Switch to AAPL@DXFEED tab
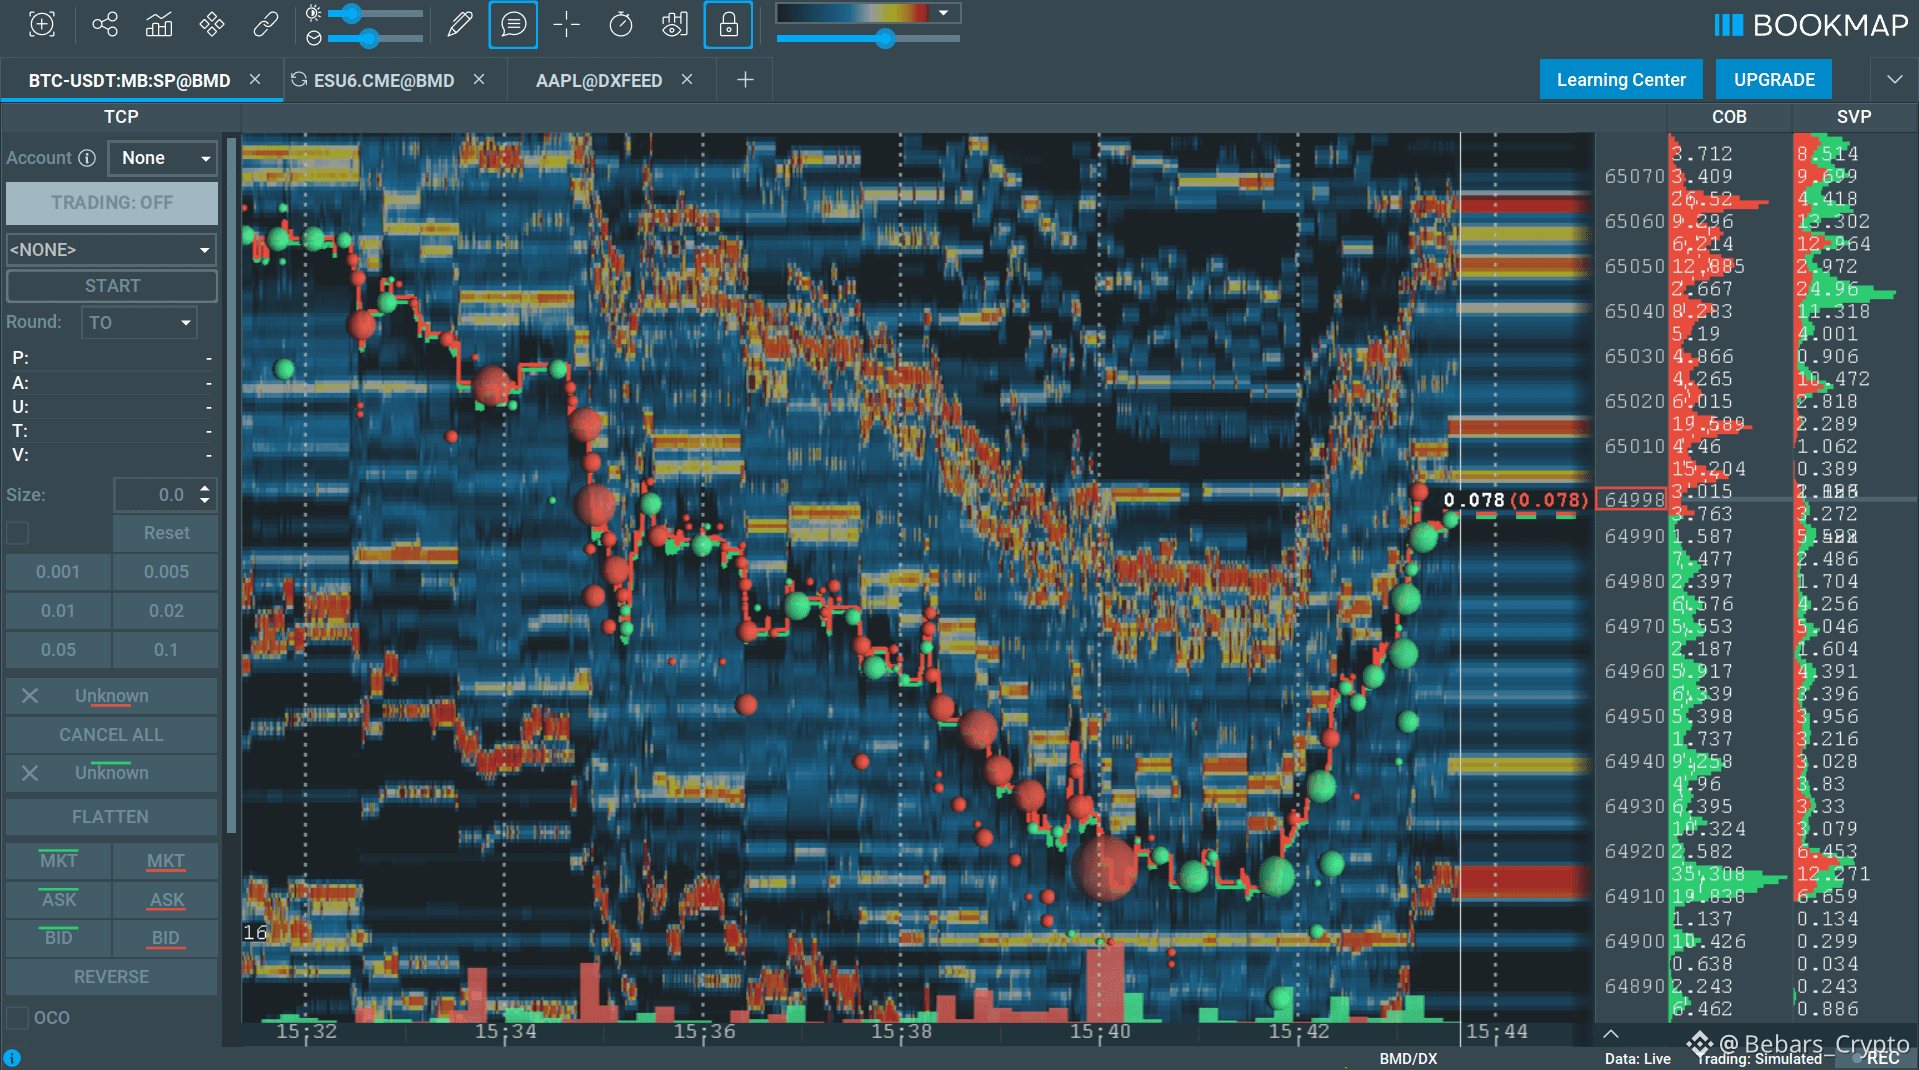Image resolution: width=1919 pixels, height=1070 pixels. tap(599, 80)
